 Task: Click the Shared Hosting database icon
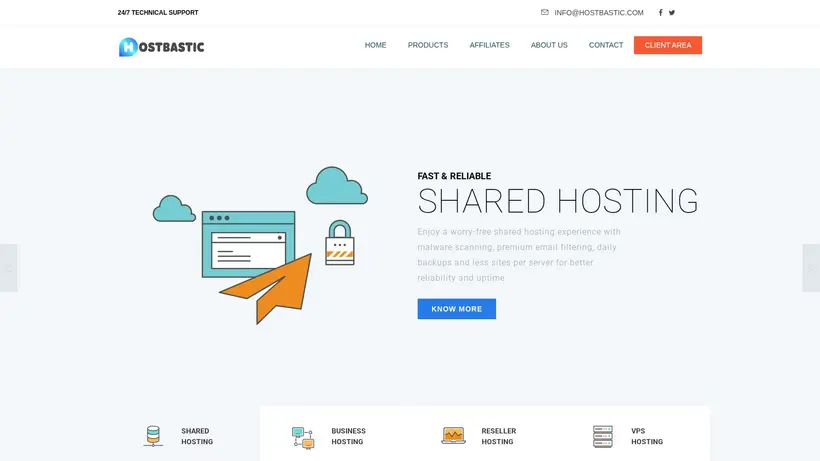[153, 436]
